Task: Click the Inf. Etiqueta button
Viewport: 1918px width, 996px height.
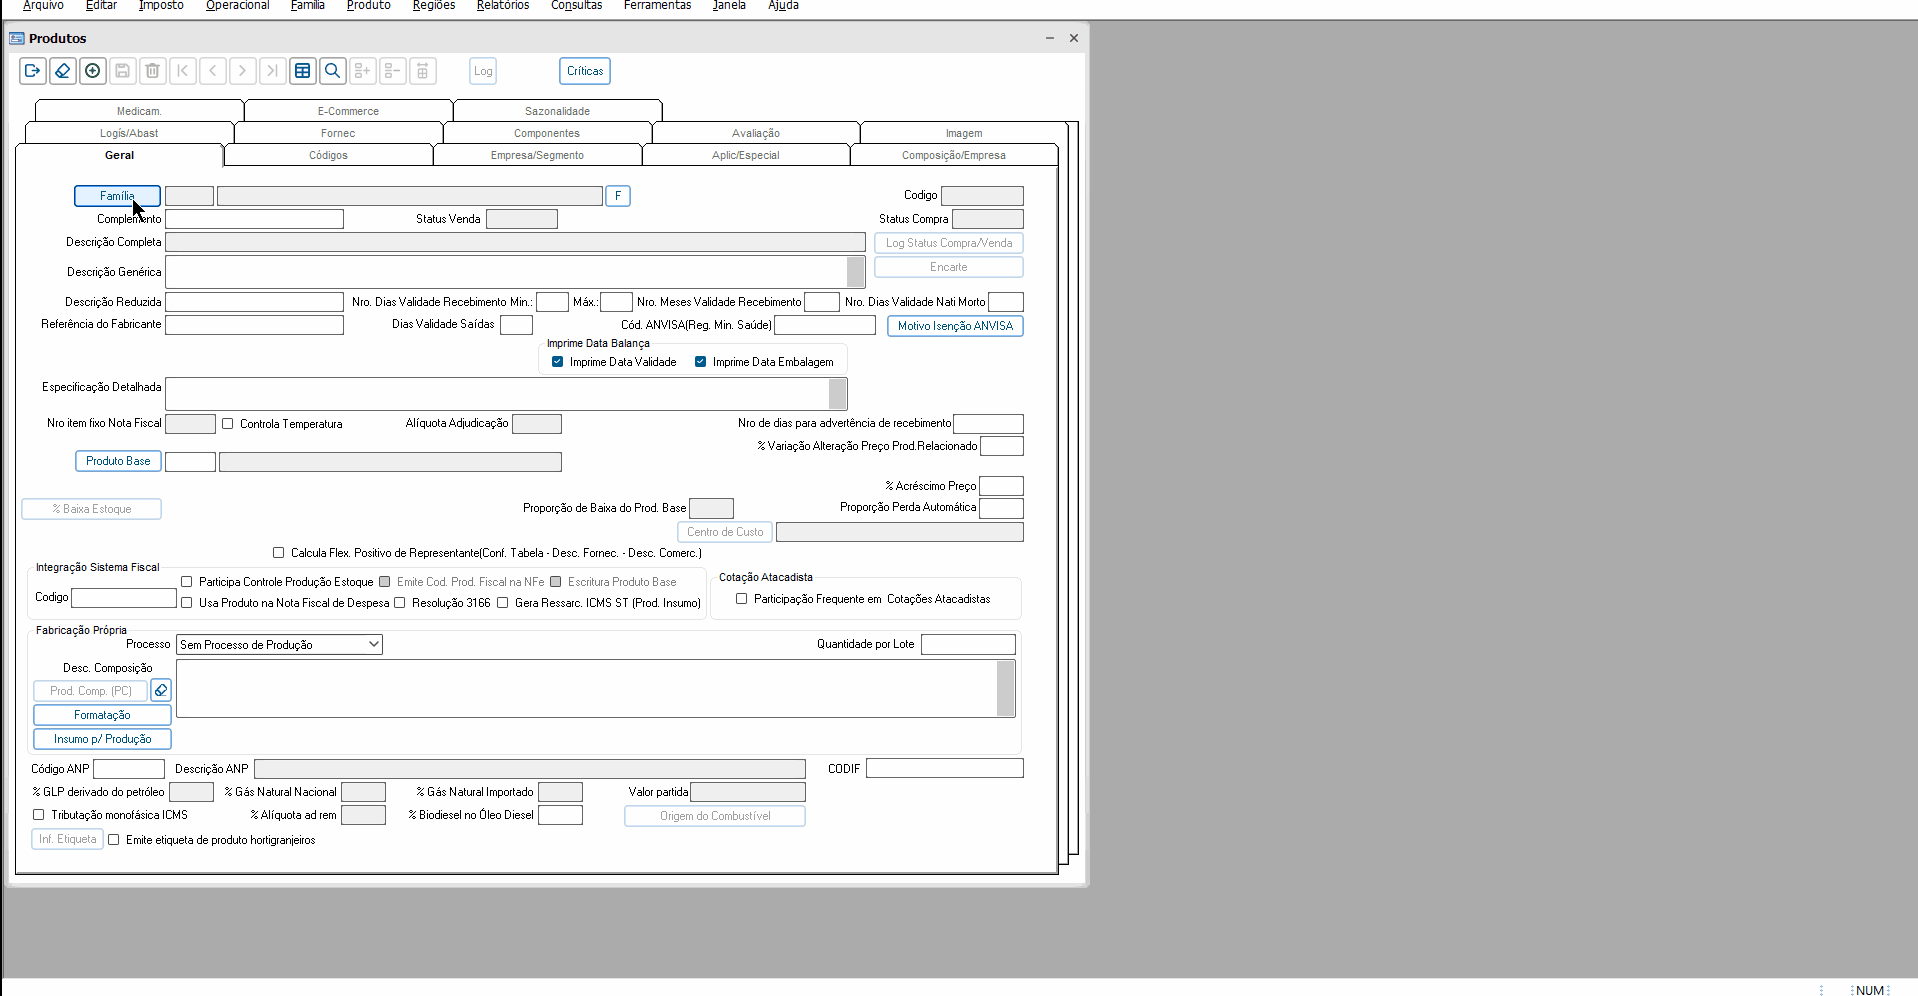Action: [x=68, y=839]
